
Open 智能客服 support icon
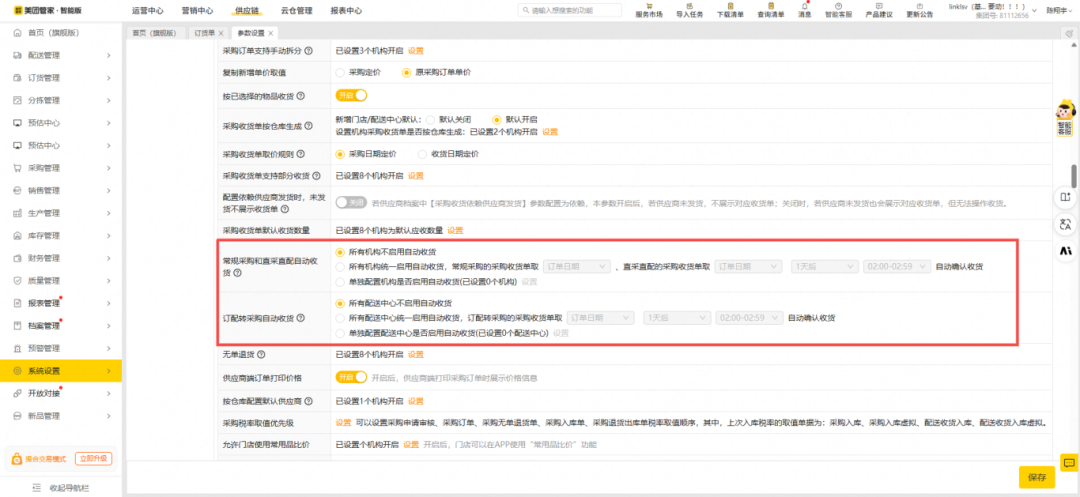[x=838, y=6]
